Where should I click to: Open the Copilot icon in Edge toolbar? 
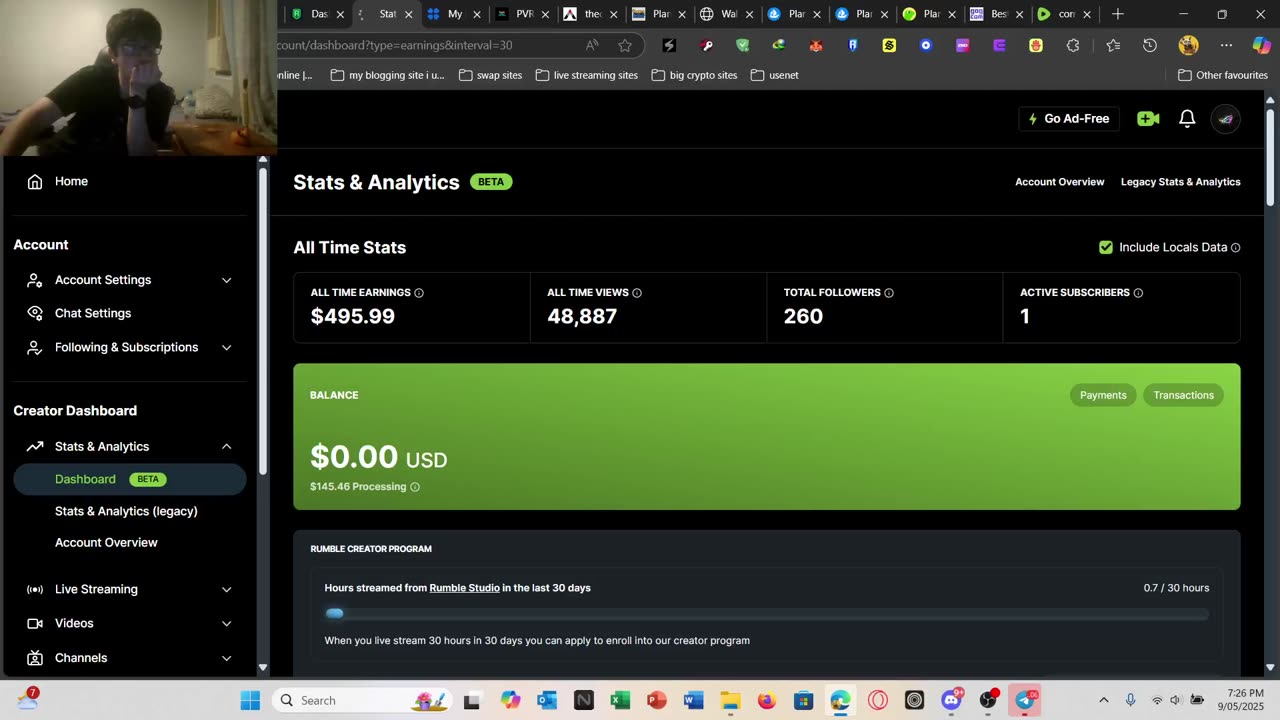(x=1262, y=45)
